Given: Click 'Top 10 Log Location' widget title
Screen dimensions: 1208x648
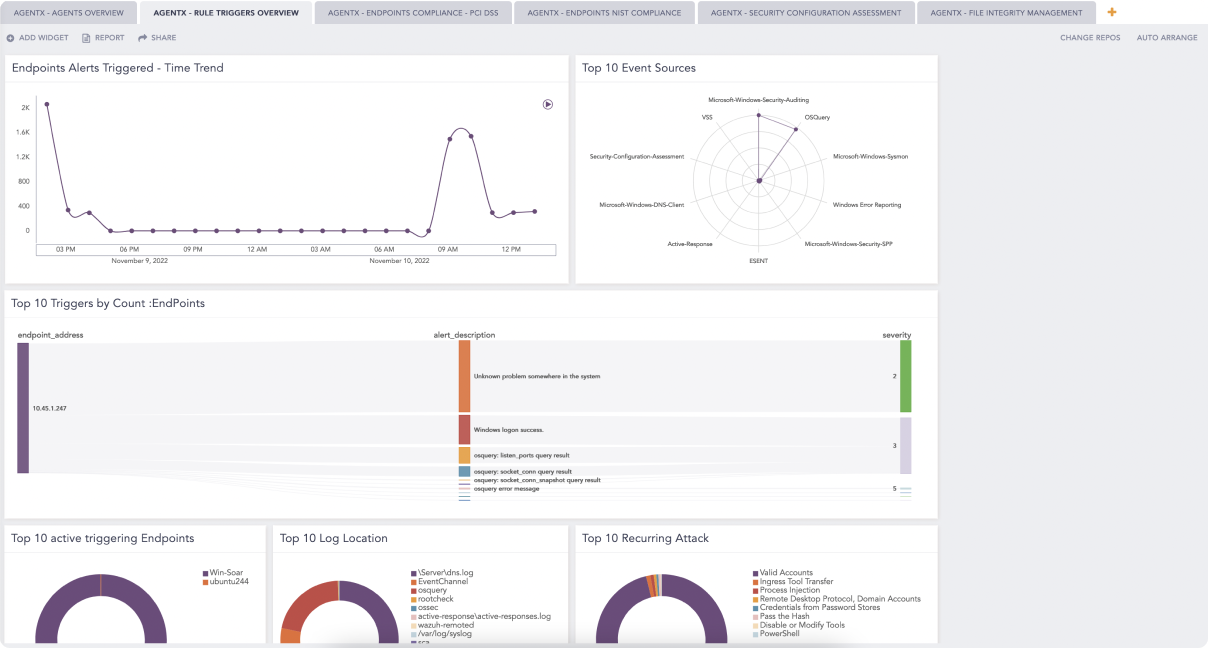Looking at the screenshot, I should [x=334, y=538].
